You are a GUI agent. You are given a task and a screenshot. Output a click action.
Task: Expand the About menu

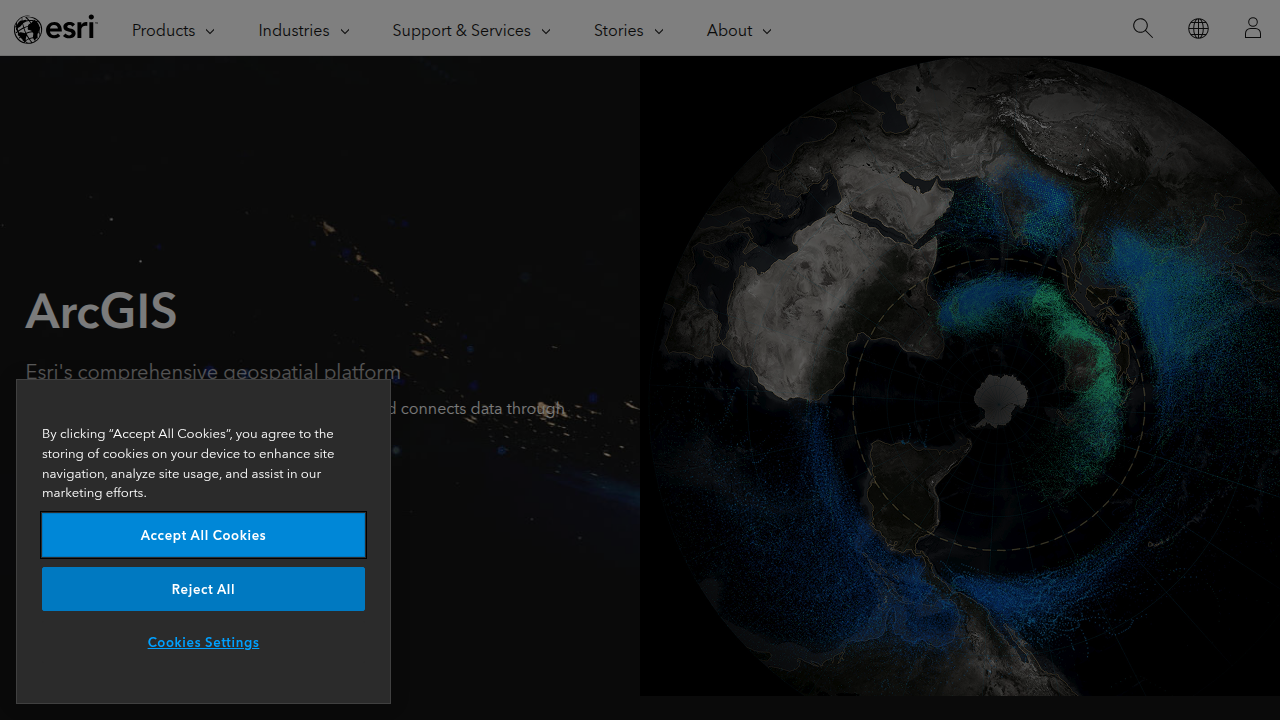[x=739, y=30]
